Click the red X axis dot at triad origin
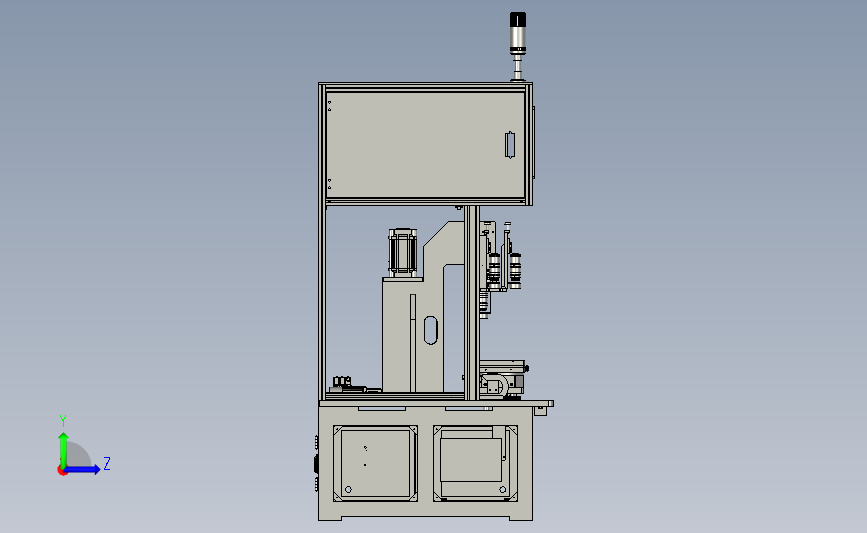The height and width of the screenshot is (533, 867). pyautogui.click(x=62, y=471)
